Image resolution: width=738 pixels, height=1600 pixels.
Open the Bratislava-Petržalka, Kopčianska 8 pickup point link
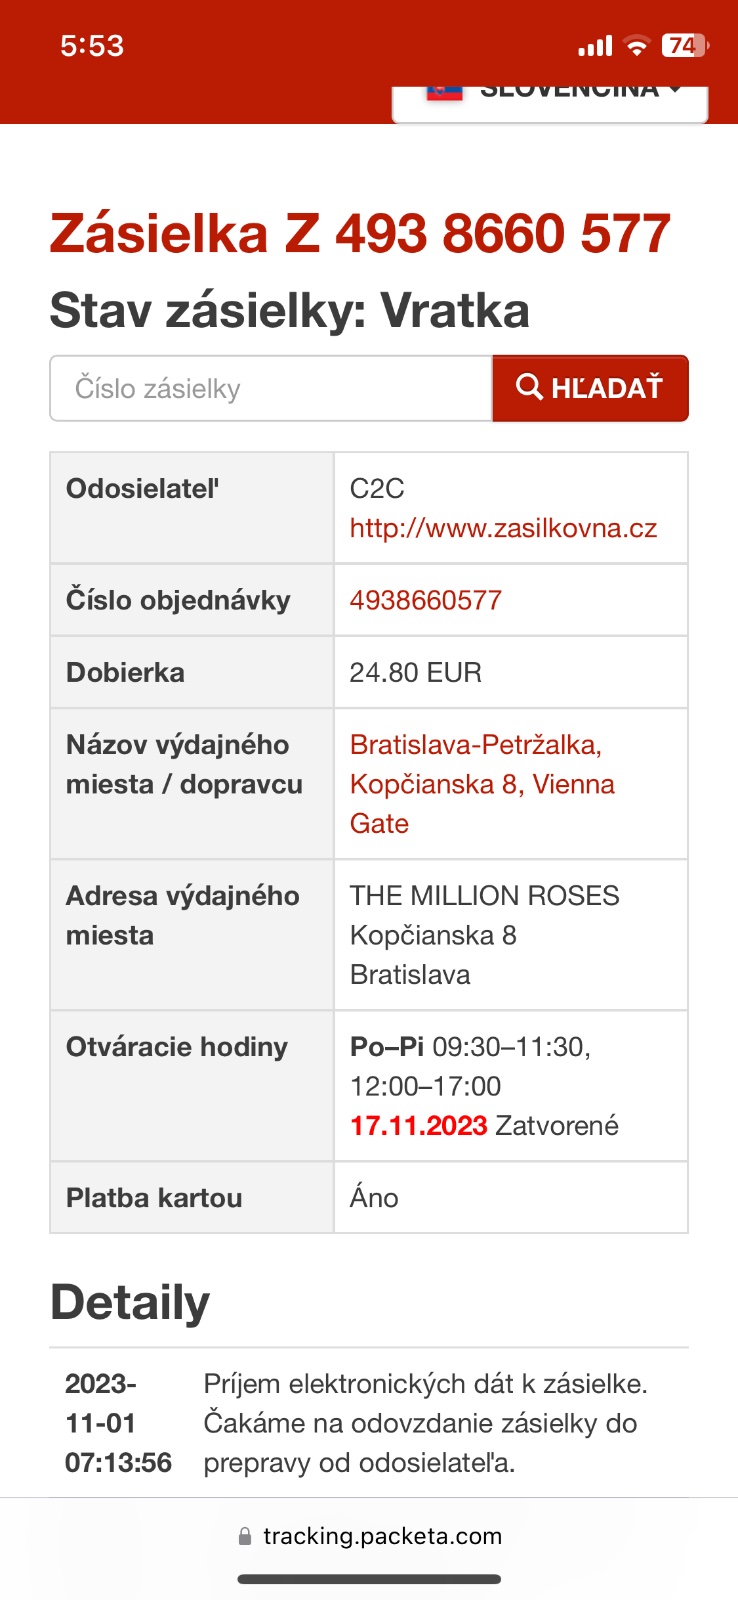482,784
